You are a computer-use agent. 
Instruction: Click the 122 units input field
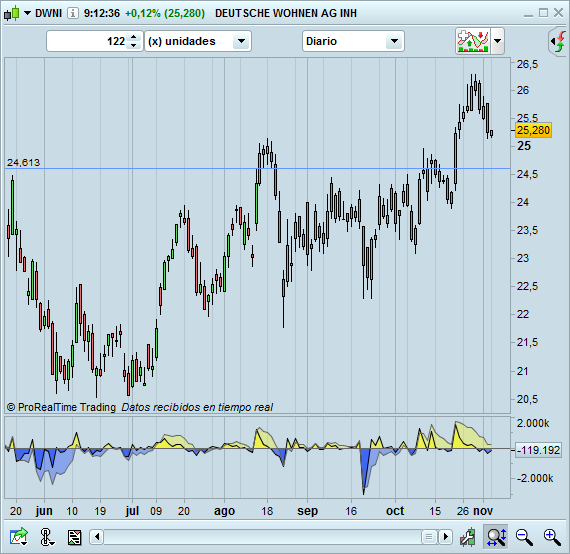point(87,41)
